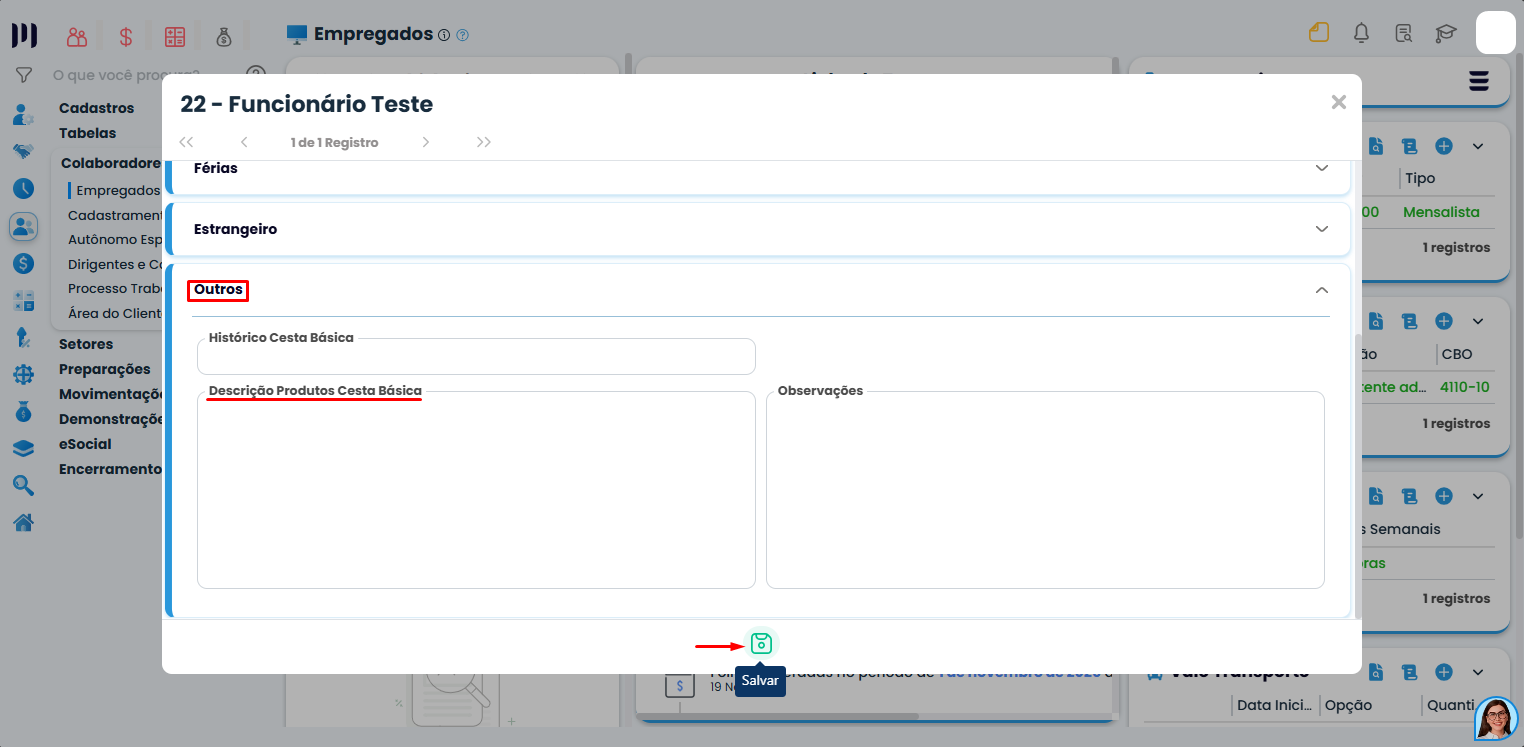Click the orange notes icon in top bar

(1319, 33)
